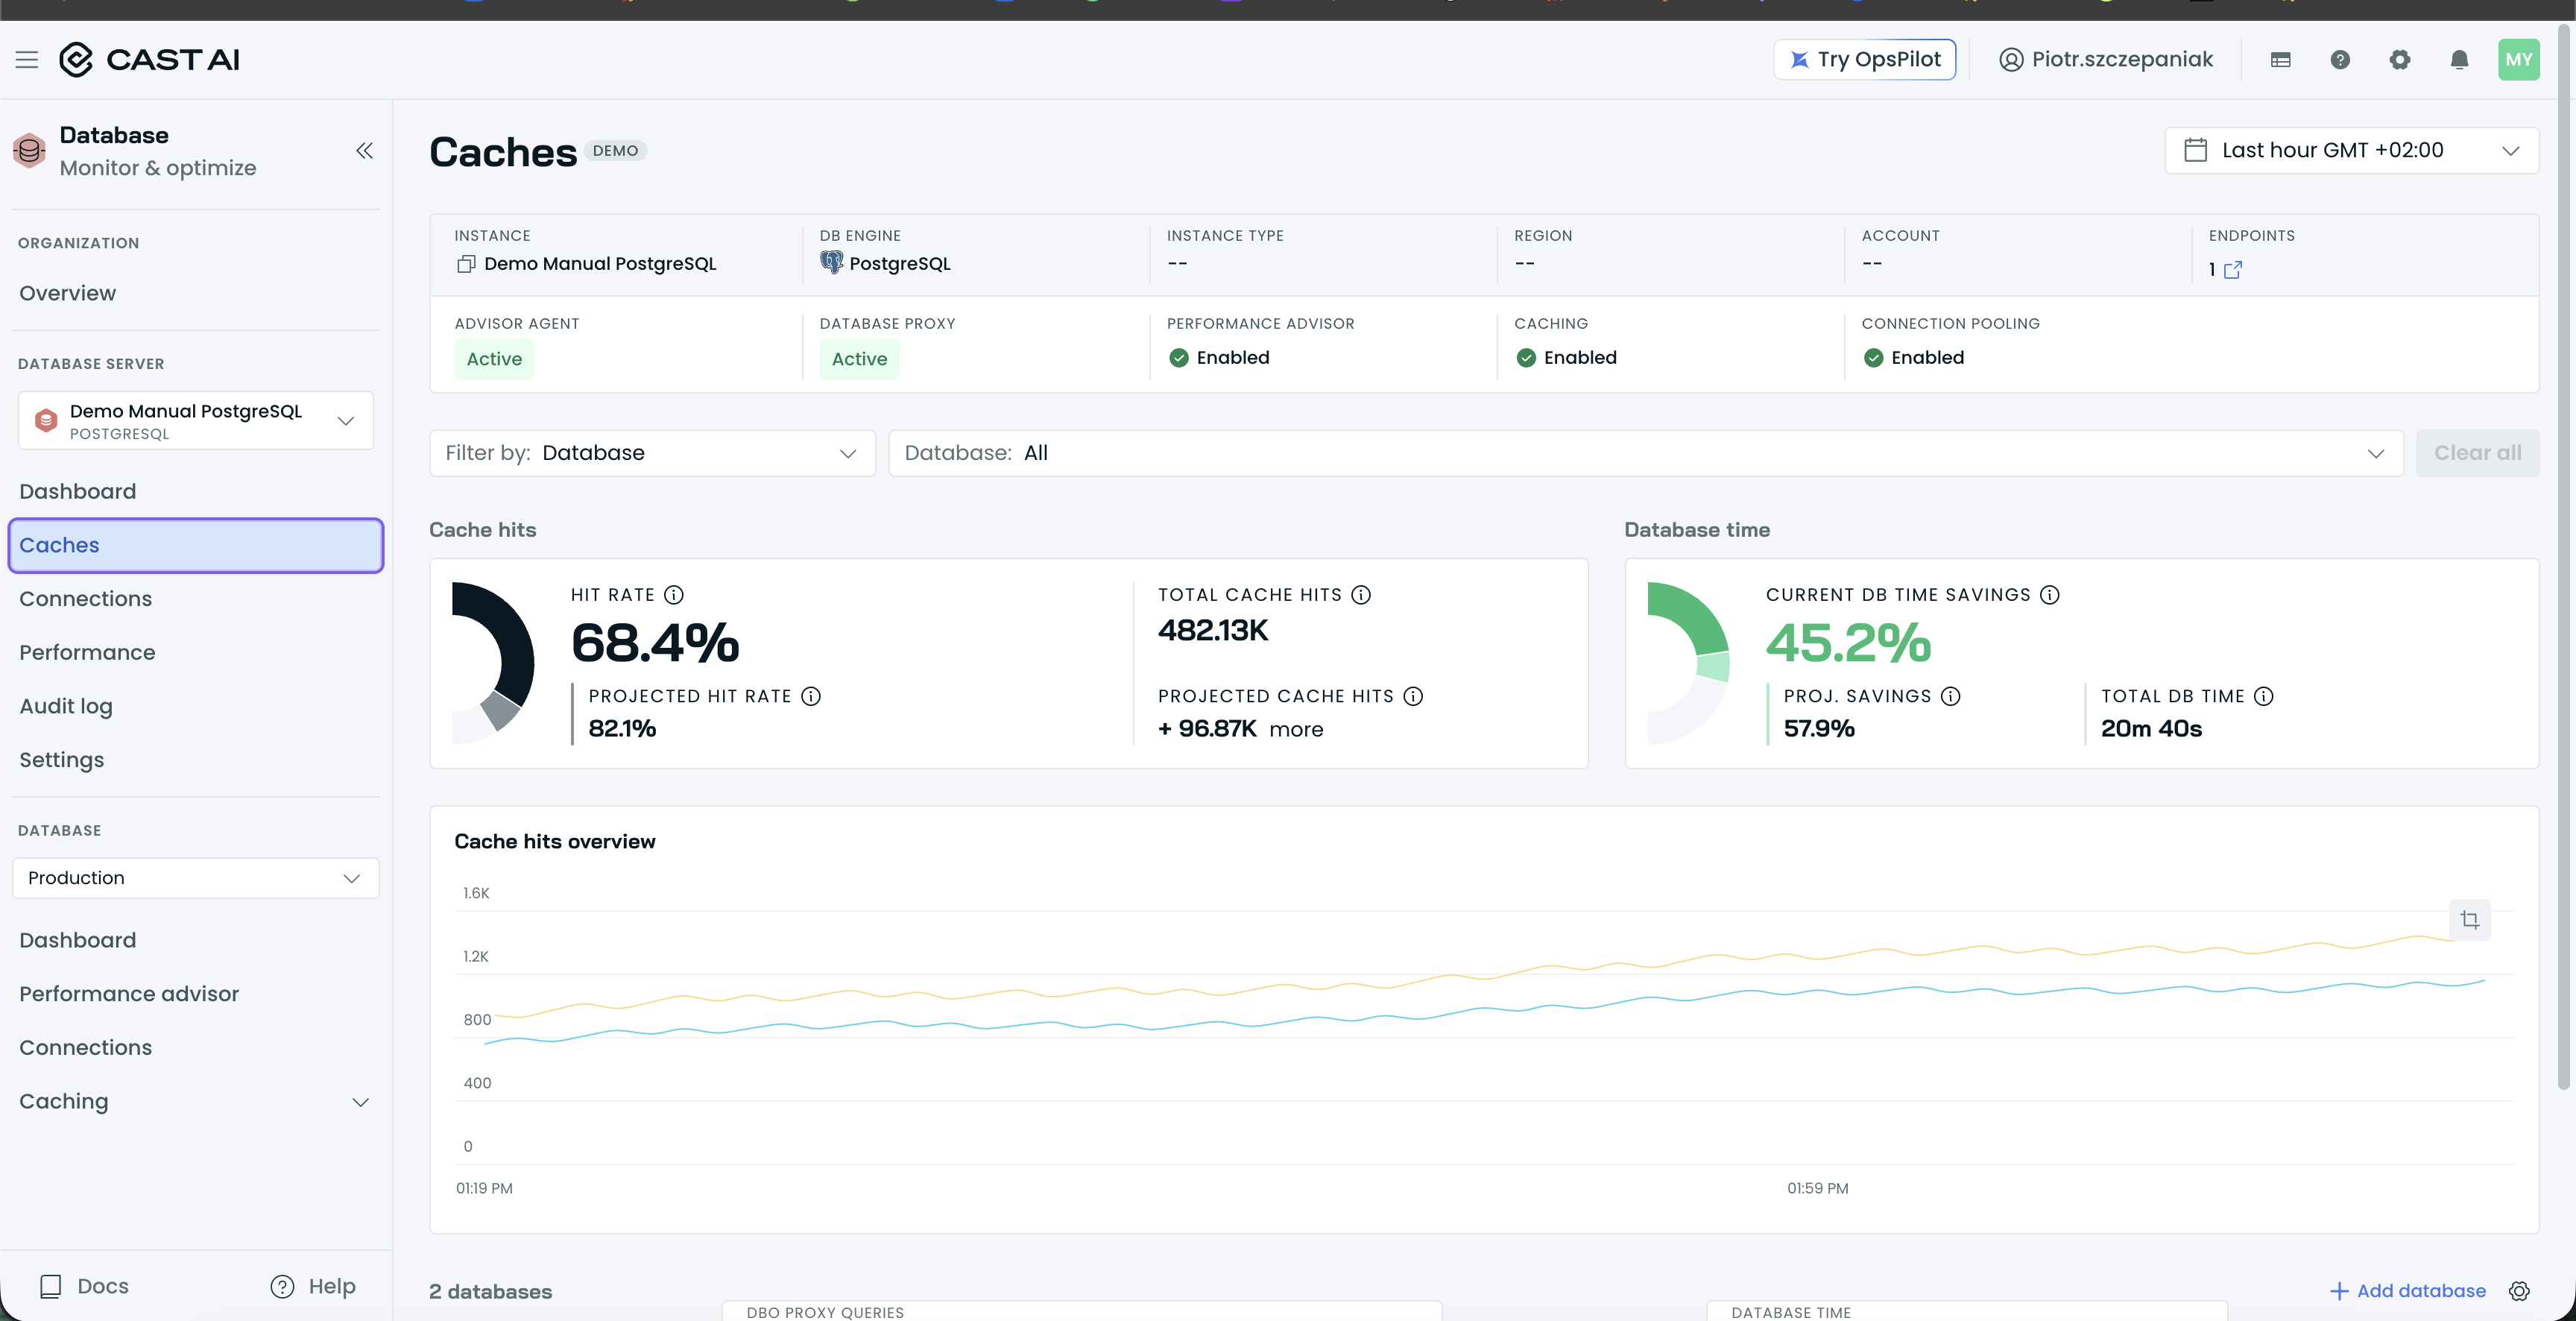The width and height of the screenshot is (2576, 1321).
Task: Go to organization Overview
Action: 67,293
